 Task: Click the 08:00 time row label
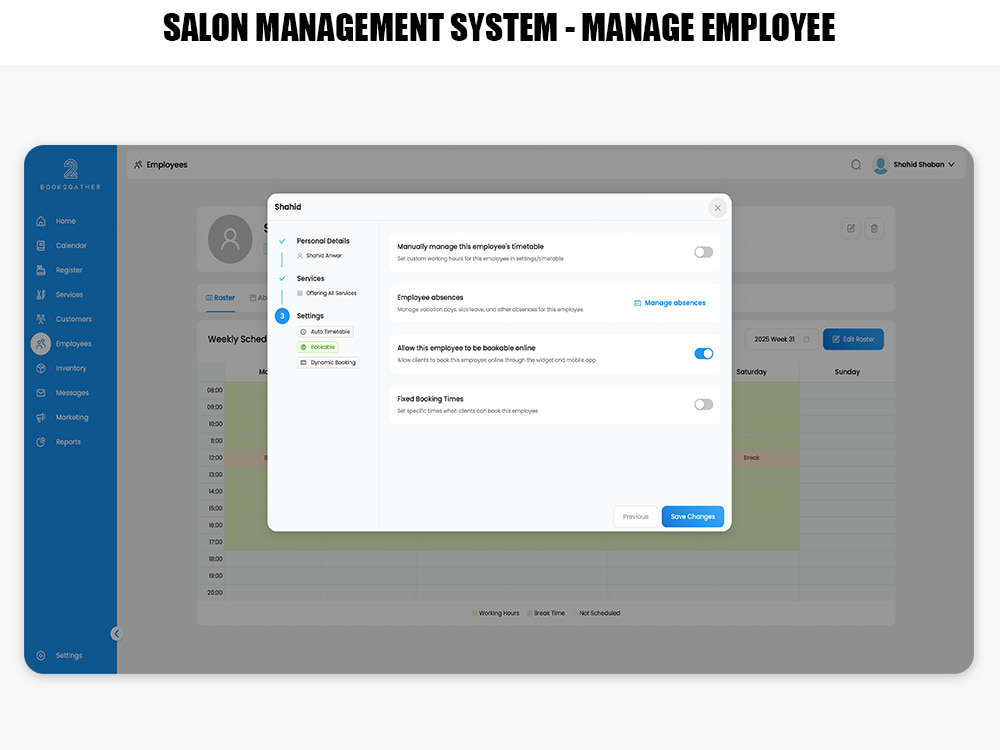pyautogui.click(x=214, y=390)
